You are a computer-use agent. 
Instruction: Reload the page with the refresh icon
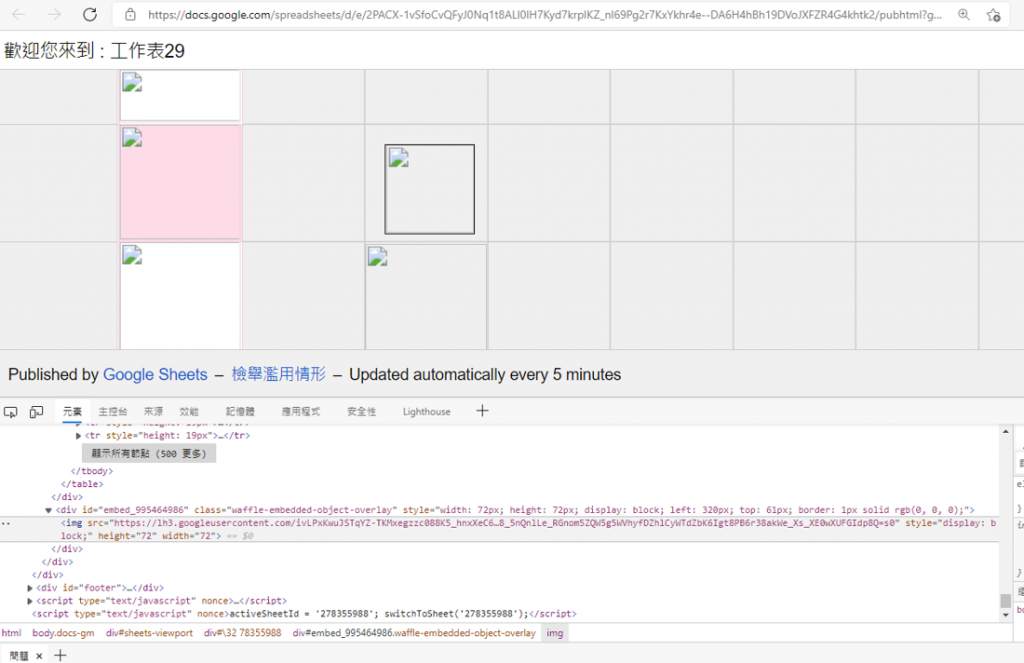[90, 14]
